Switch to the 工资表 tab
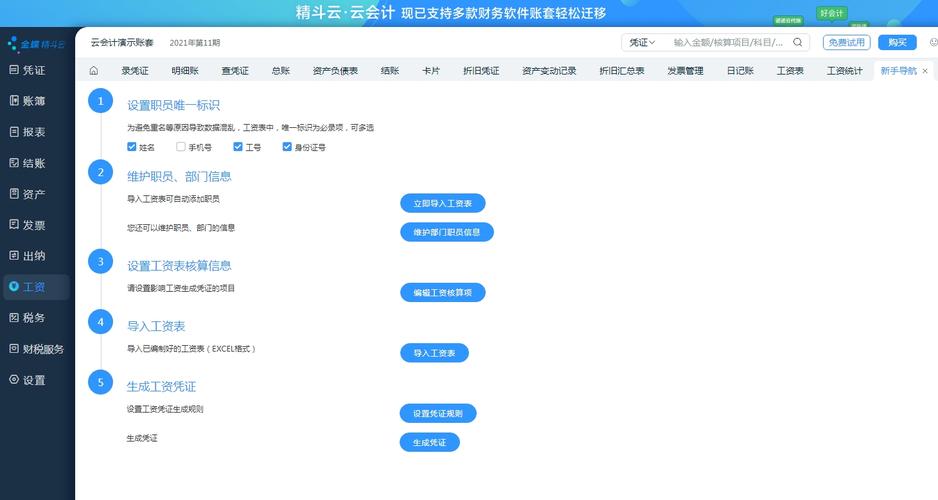This screenshot has width=938, height=500. 789,71
